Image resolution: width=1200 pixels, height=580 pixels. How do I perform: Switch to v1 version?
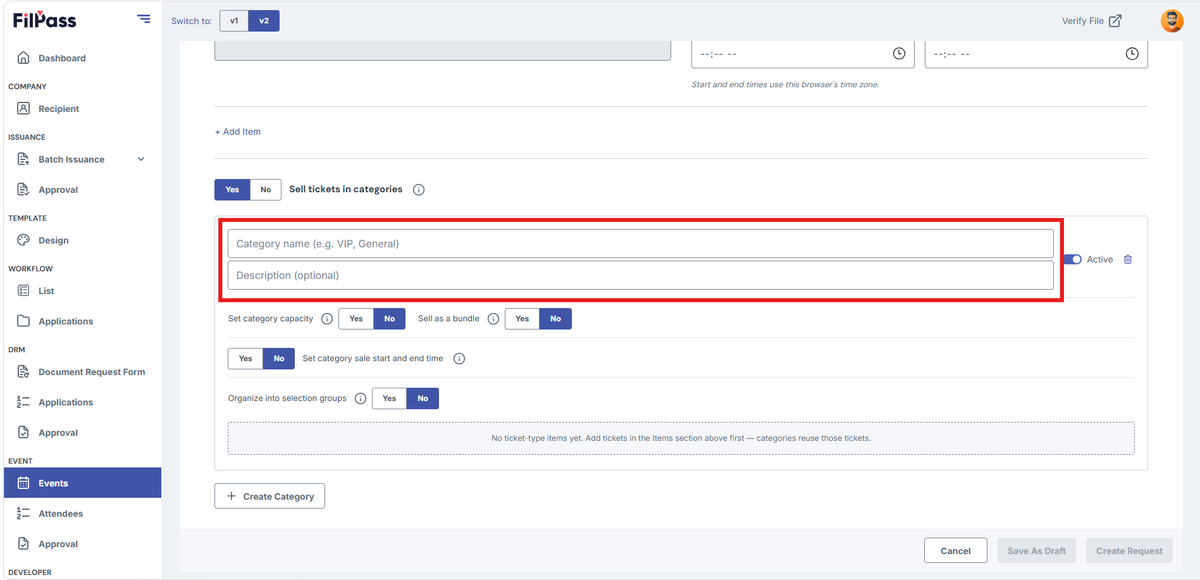(234, 21)
